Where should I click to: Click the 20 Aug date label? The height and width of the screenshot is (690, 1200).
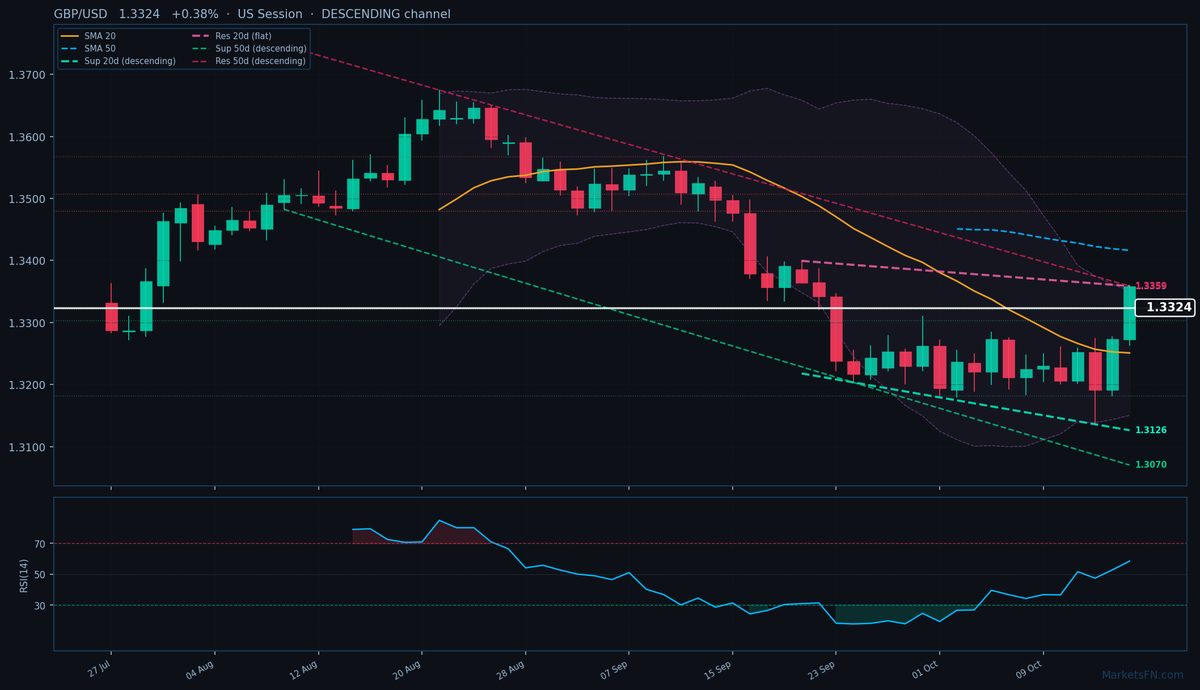click(x=408, y=668)
